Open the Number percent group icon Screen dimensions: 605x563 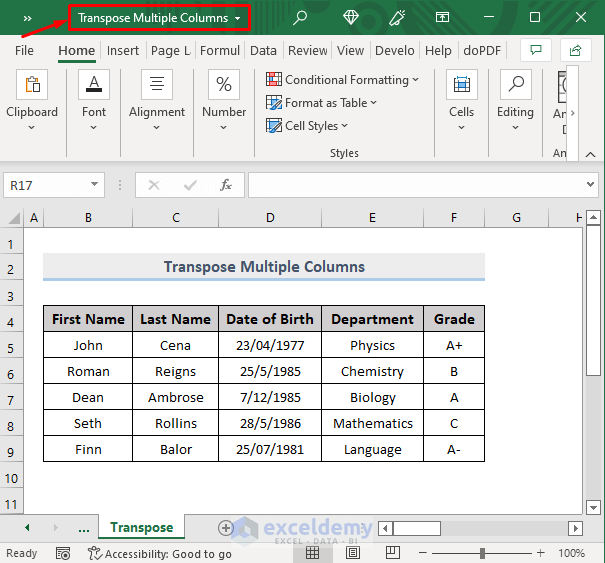click(x=224, y=84)
